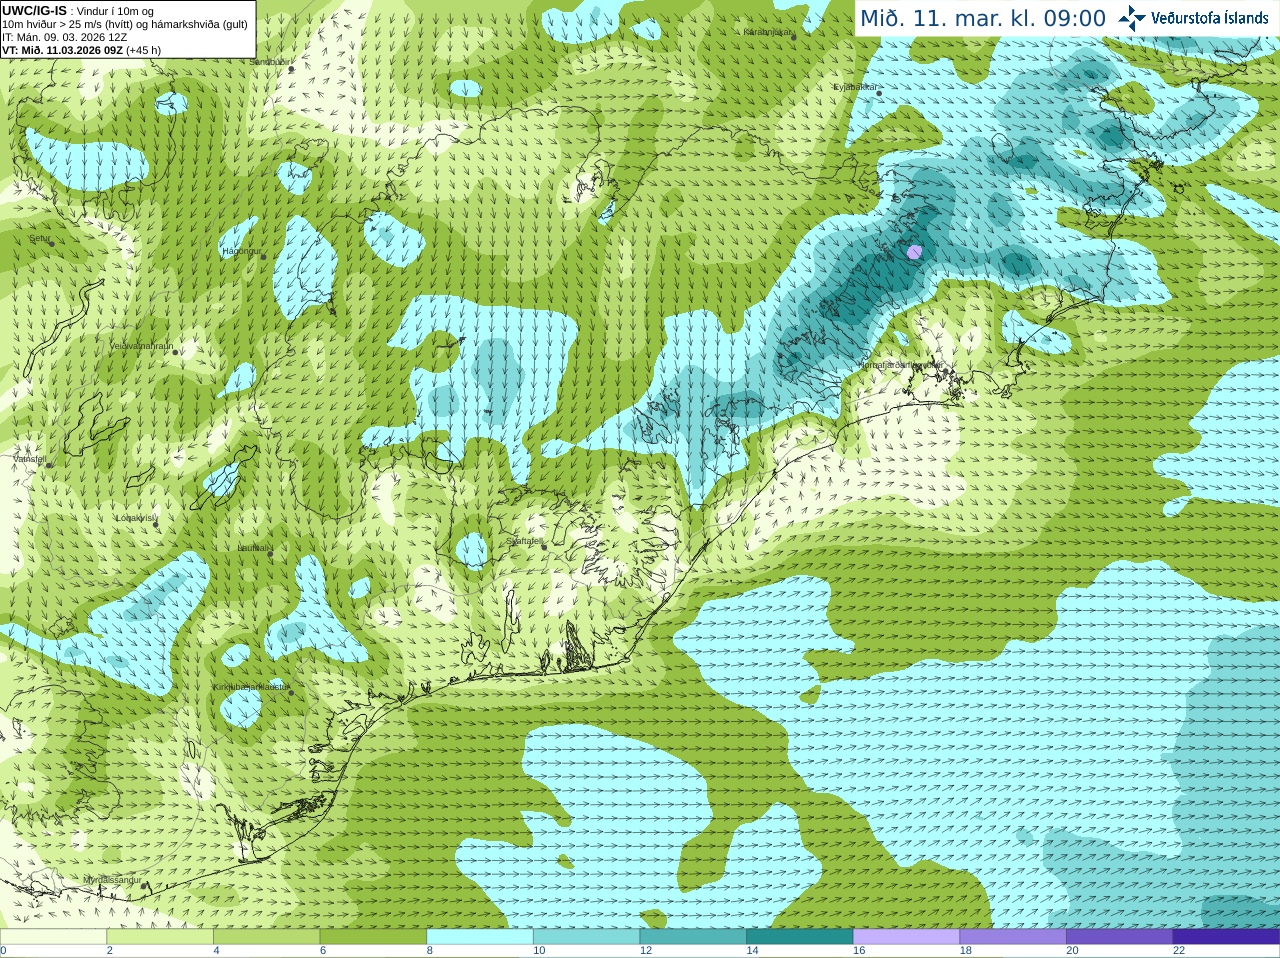This screenshot has height=958, width=1280.
Task: Select the Veiðivatnahraun station marker
Action: pos(175,351)
